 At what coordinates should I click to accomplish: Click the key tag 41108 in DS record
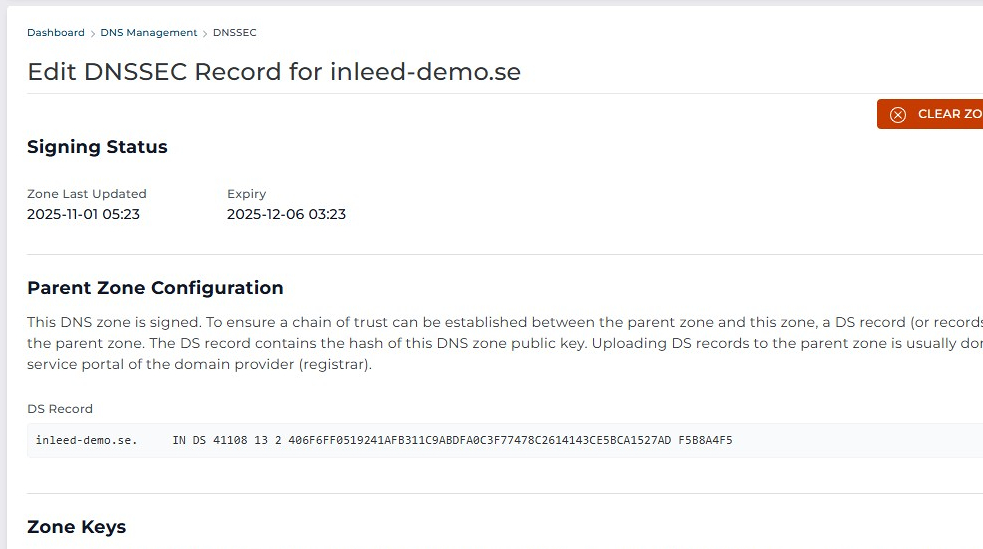pyautogui.click(x=226, y=440)
